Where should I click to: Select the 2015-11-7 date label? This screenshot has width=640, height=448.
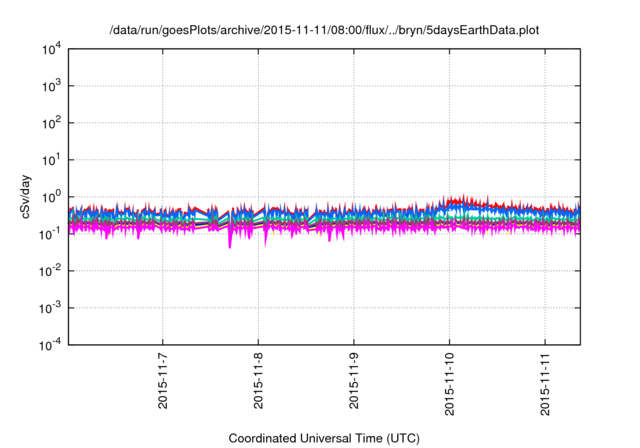(x=163, y=381)
